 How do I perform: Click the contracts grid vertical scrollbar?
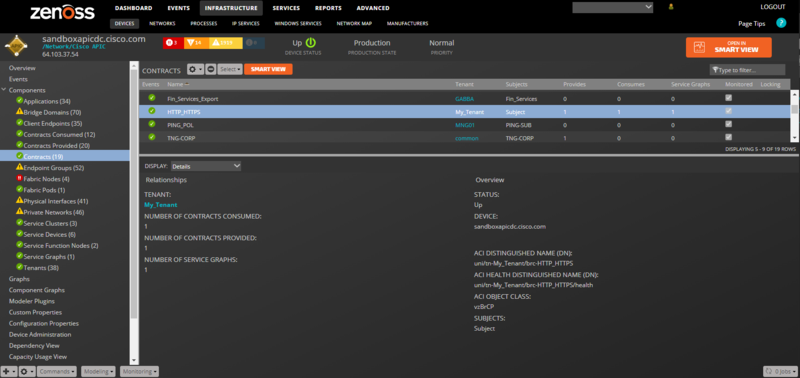[794, 115]
